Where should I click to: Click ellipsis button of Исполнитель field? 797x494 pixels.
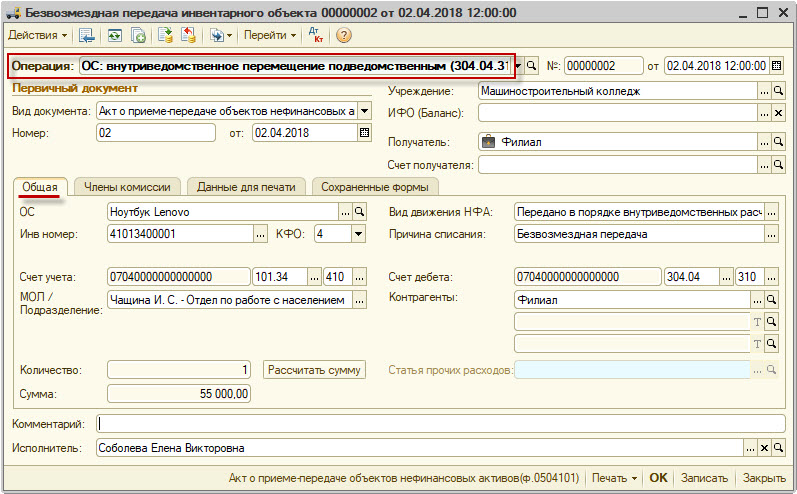(750, 448)
